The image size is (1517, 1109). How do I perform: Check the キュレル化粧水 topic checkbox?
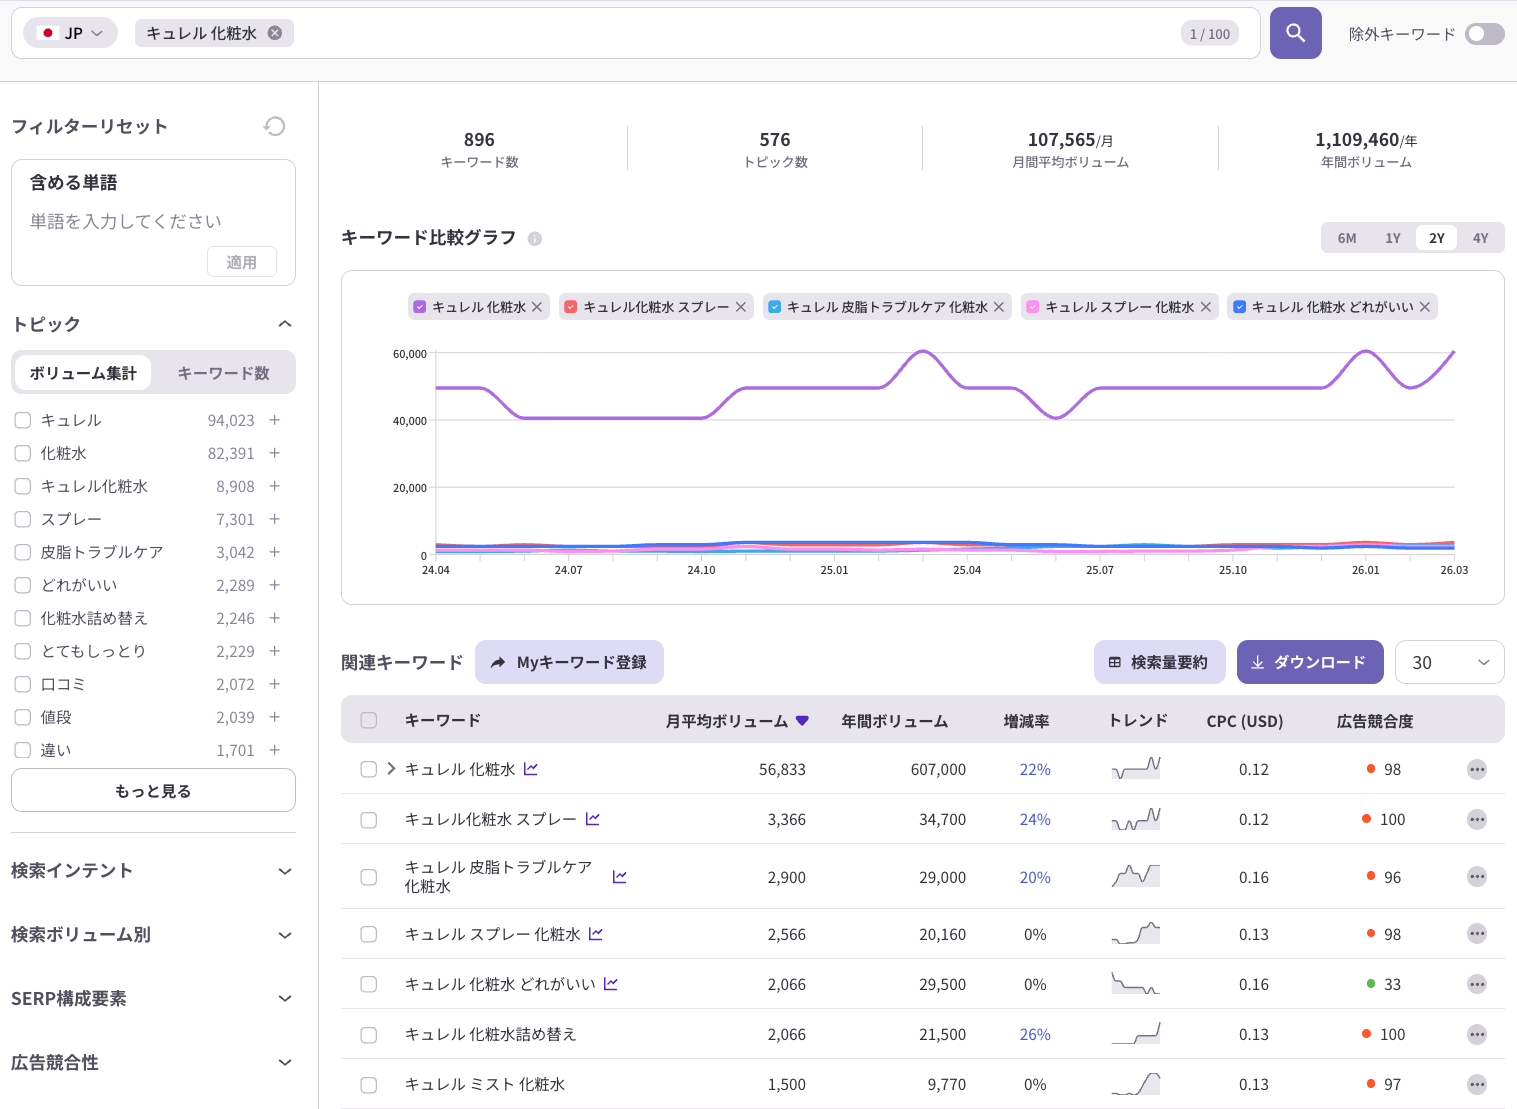pyautogui.click(x=23, y=486)
